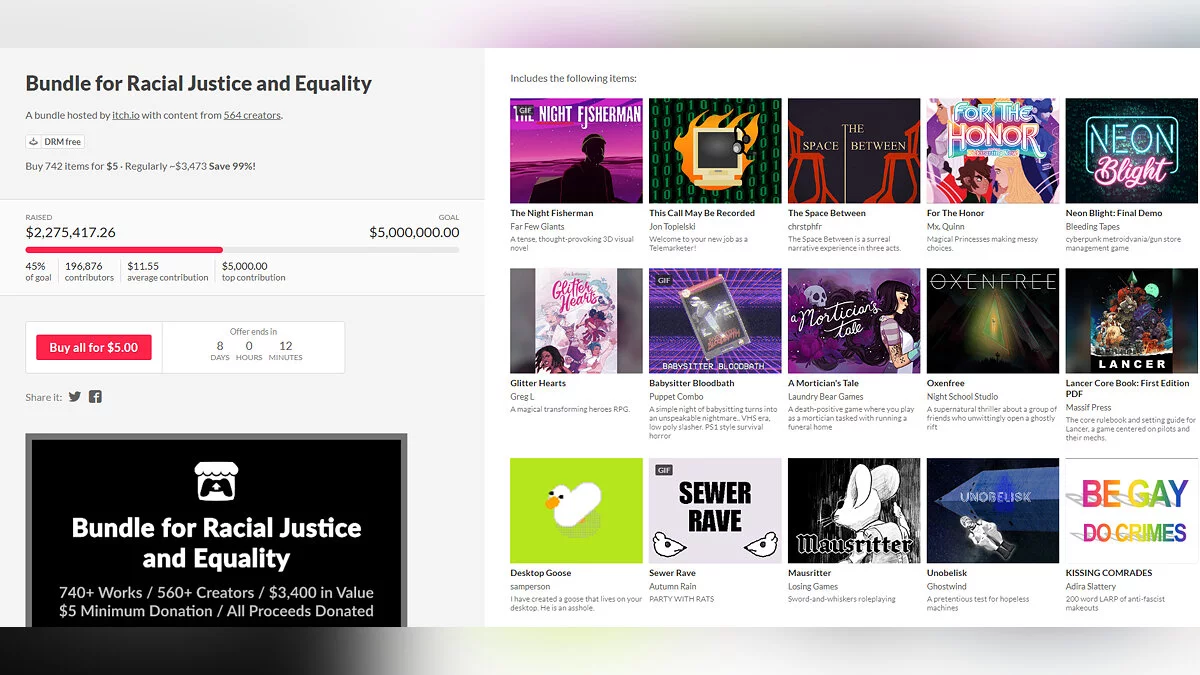This screenshot has width=1200, height=675.
Task: Click the raised amount $2,275,417.26
Action: (71, 232)
